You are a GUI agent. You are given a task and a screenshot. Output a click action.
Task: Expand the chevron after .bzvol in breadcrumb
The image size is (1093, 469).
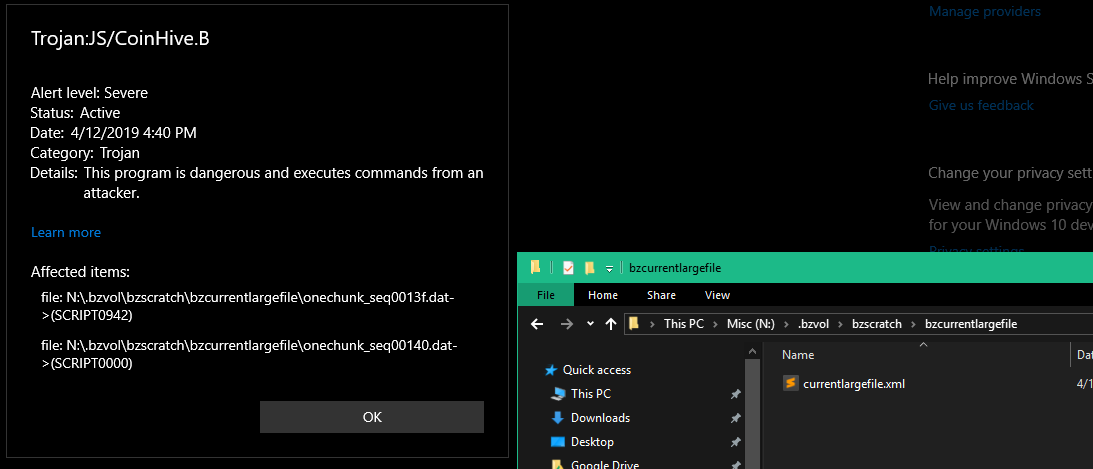[x=840, y=324]
